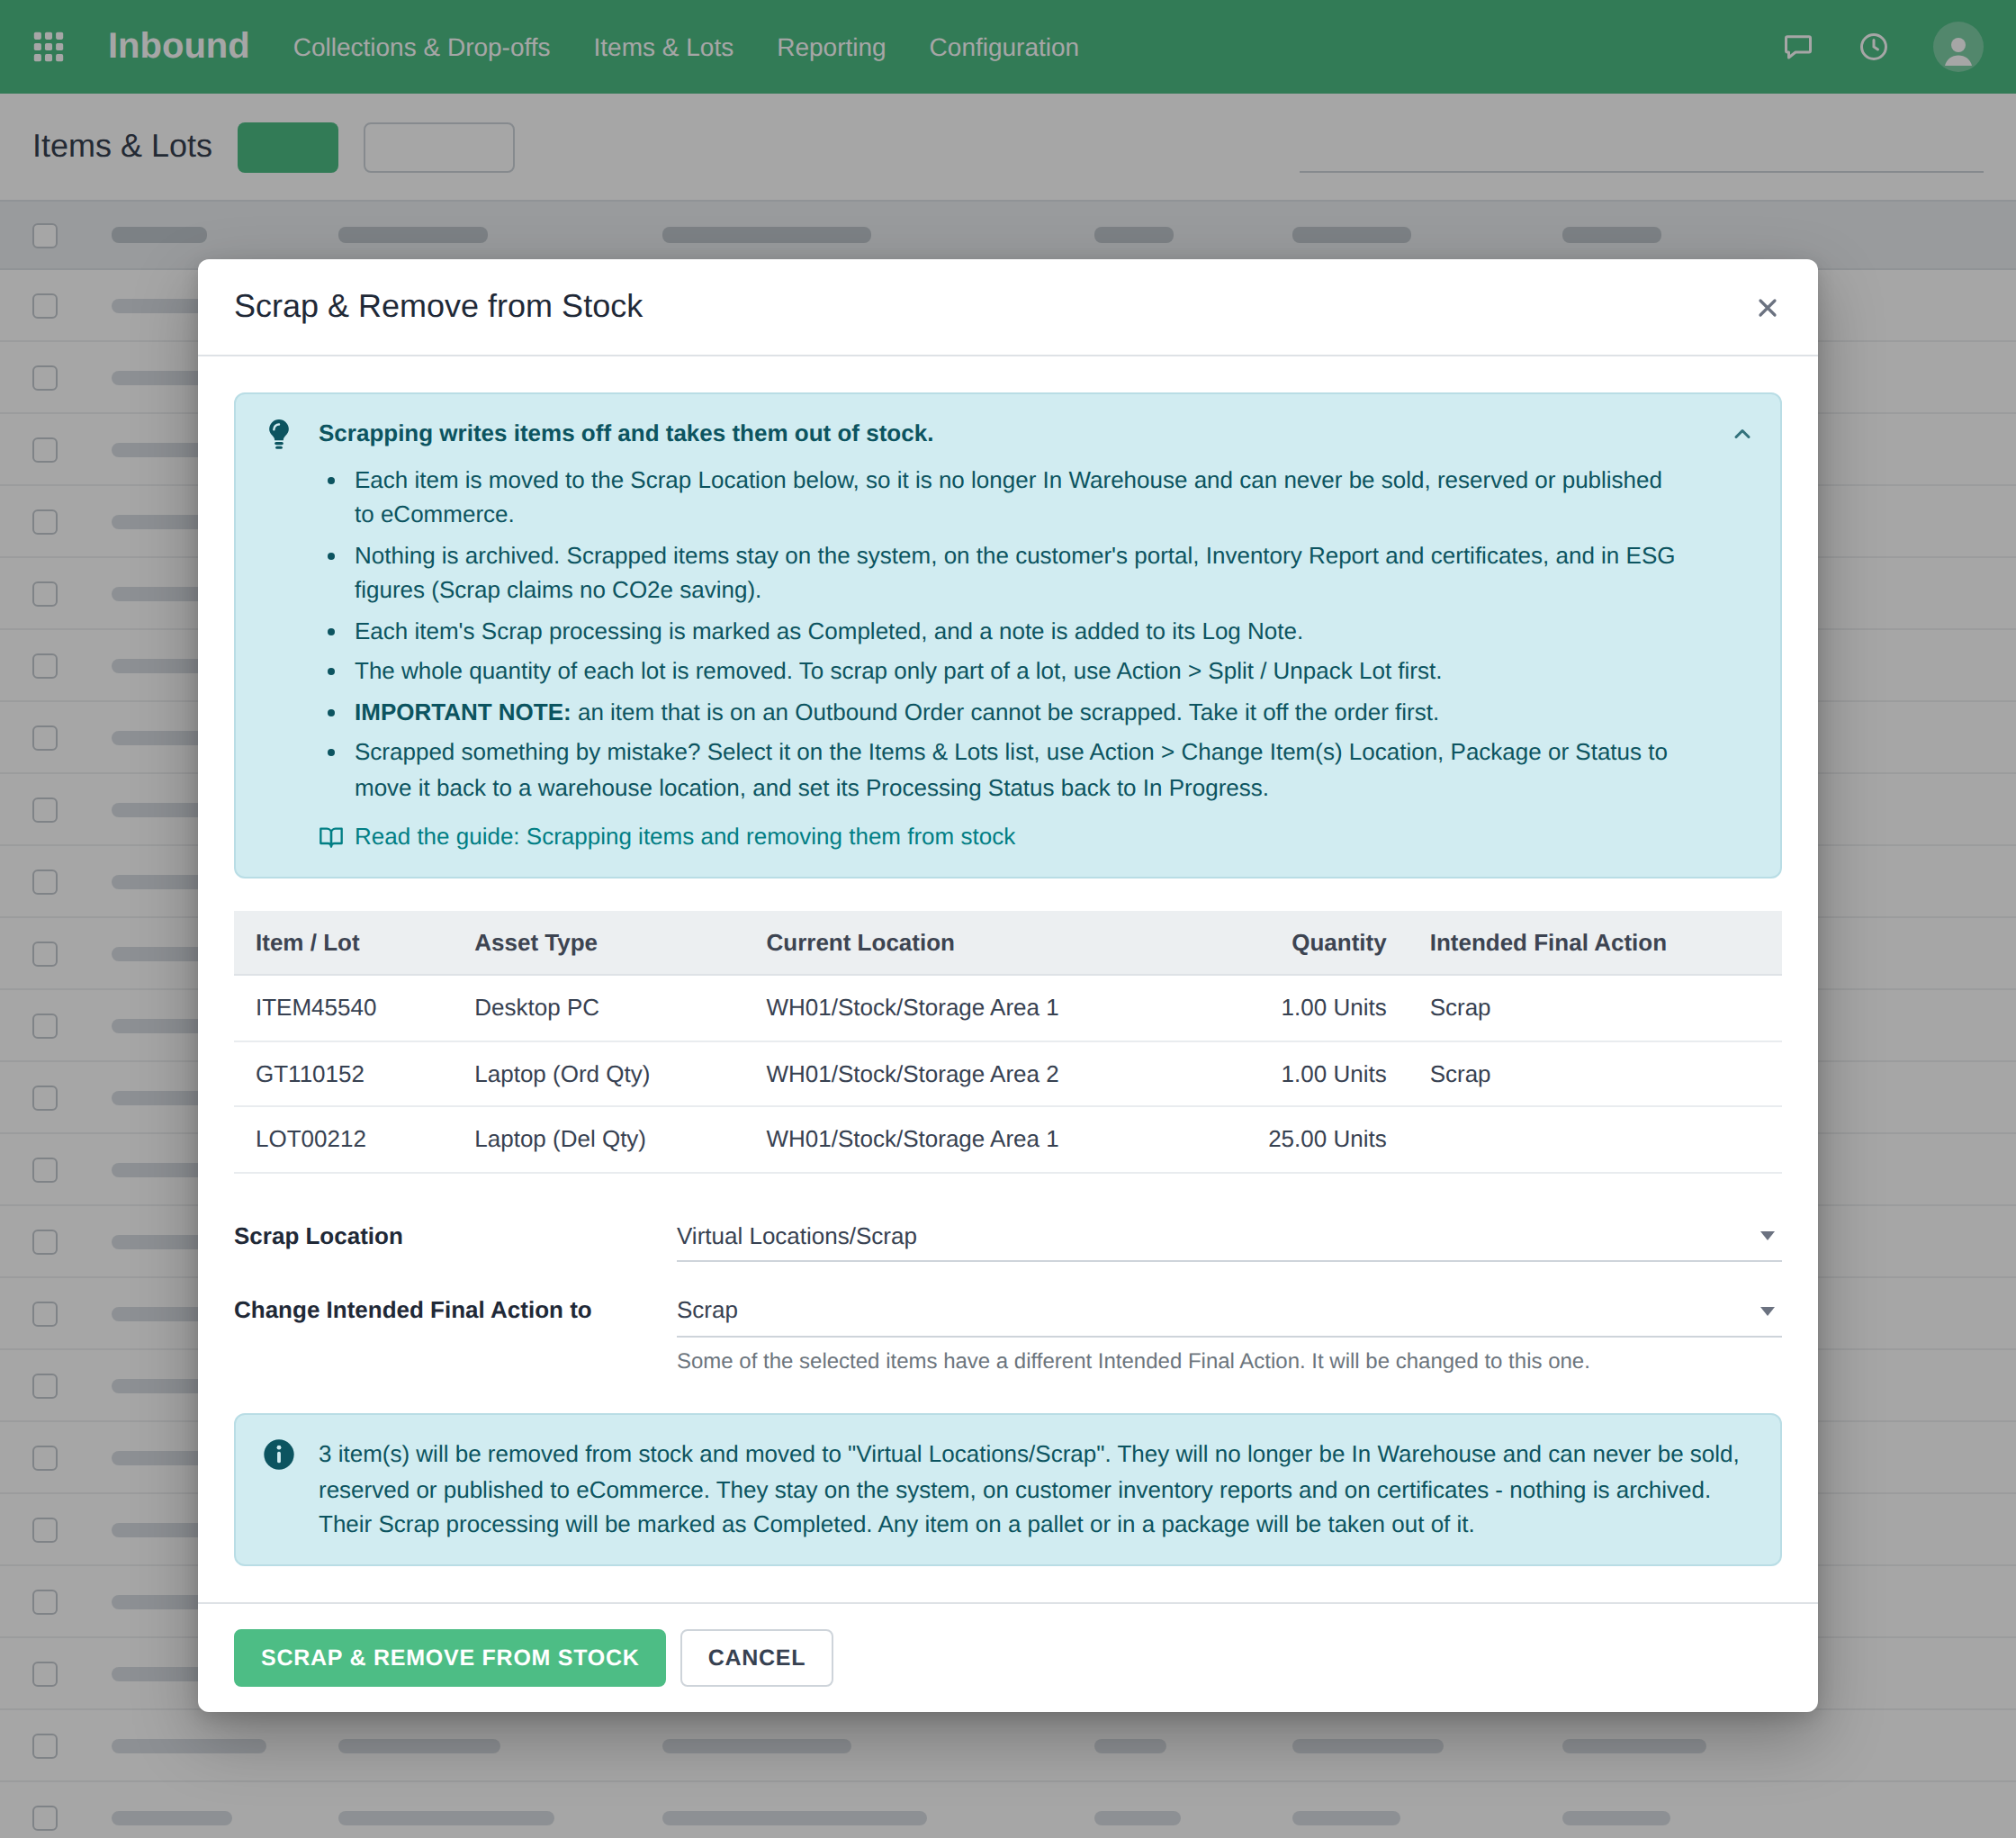This screenshot has width=2016, height=1838.
Task: Click the Desktop PC asset type cell
Action: [x=537, y=1007]
